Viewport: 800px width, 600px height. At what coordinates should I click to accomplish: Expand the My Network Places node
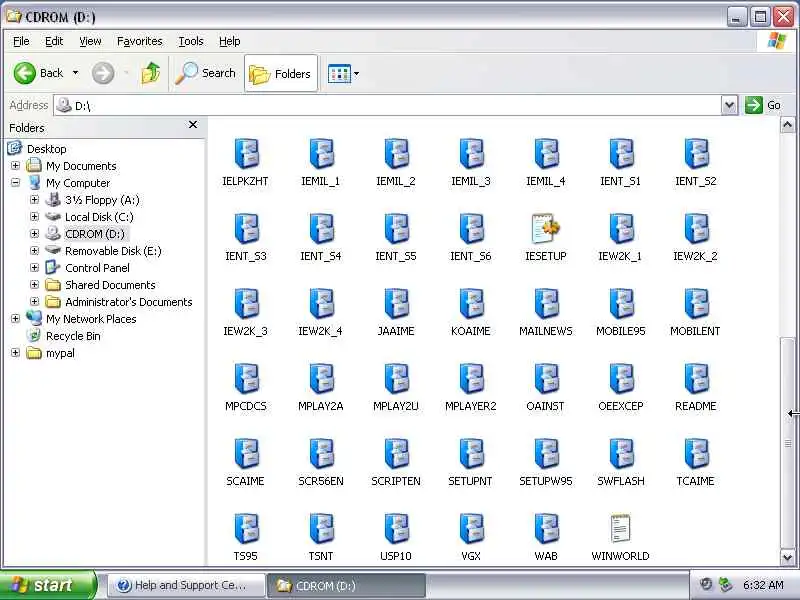click(x=15, y=319)
